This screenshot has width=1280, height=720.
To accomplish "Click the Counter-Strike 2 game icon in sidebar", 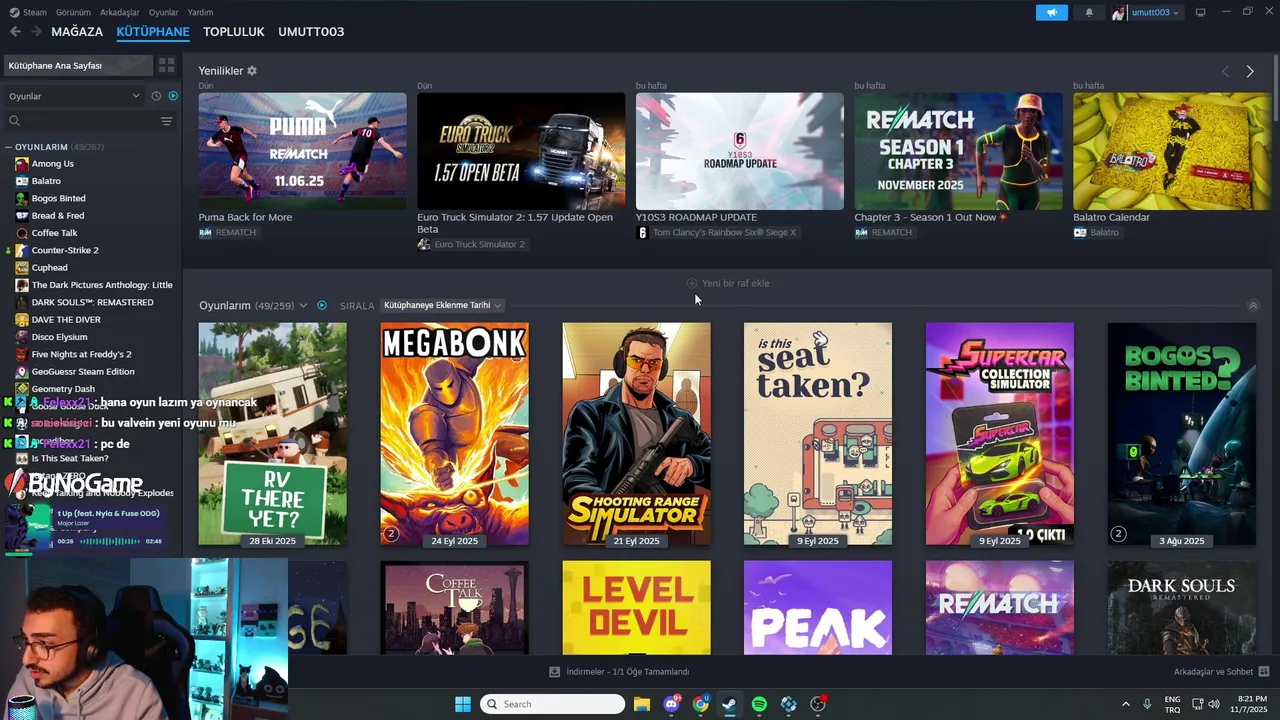I will pyautogui.click(x=22, y=250).
